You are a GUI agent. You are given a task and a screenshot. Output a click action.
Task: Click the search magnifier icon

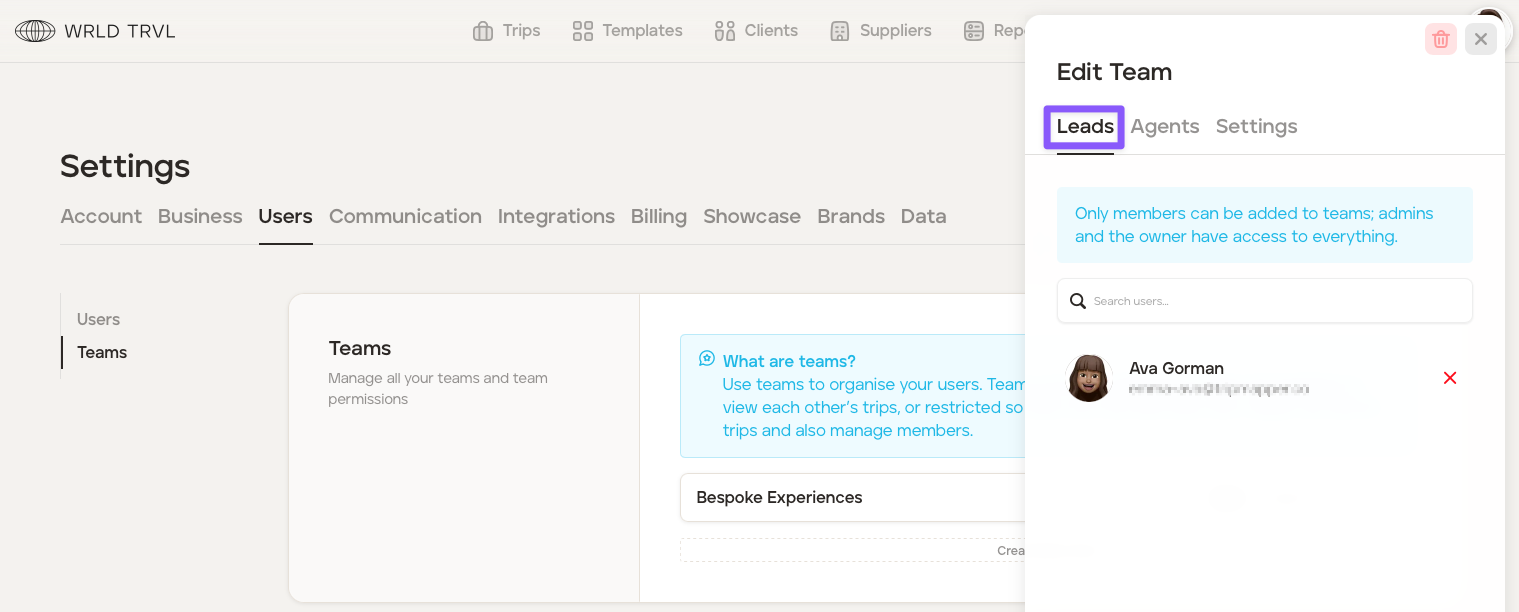(x=1078, y=301)
